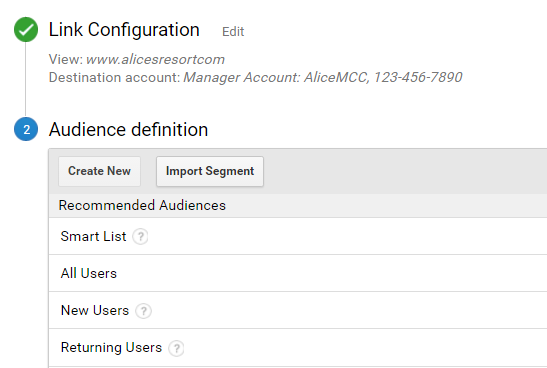
Task: Select the New Users audience
Action: click(x=298, y=310)
